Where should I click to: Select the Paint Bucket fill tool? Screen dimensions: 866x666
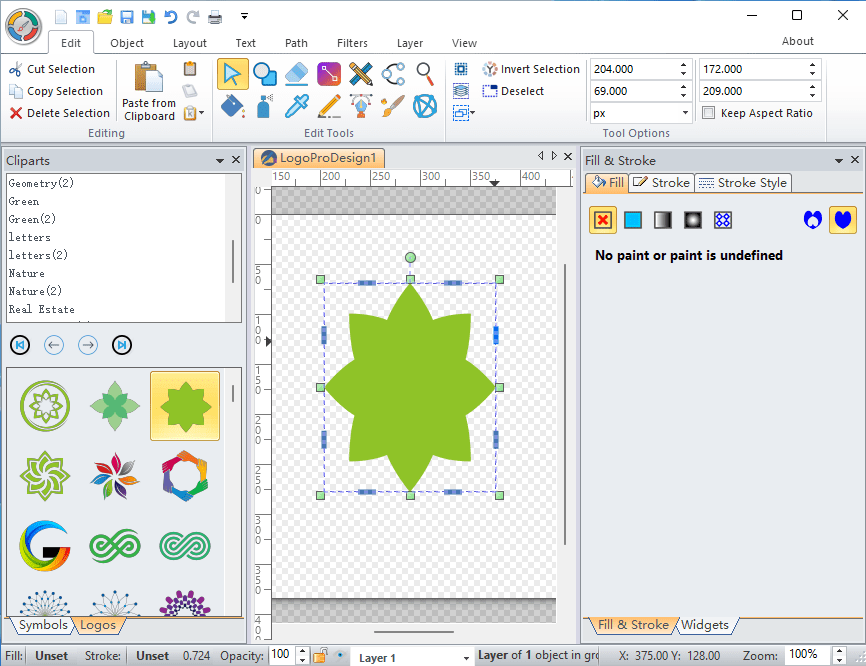coord(231,106)
